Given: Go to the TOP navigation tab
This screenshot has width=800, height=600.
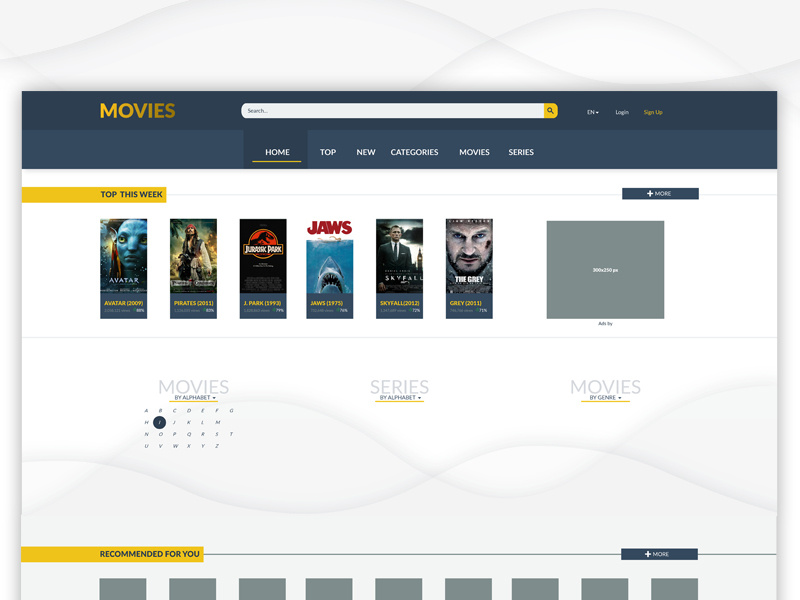Looking at the screenshot, I should (328, 152).
